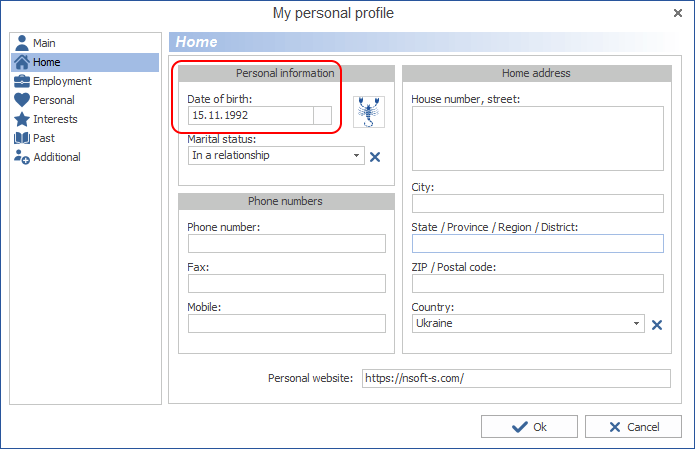The width and height of the screenshot is (695, 449).
Task: Click into the City text field
Action: 537,204
